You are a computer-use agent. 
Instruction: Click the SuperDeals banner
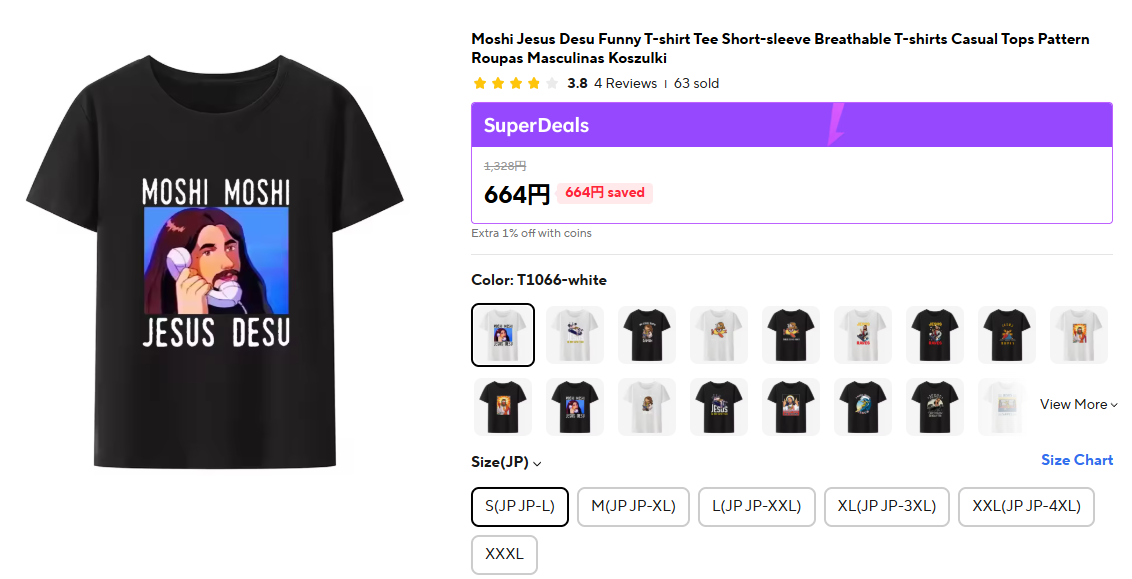(x=791, y=125)
